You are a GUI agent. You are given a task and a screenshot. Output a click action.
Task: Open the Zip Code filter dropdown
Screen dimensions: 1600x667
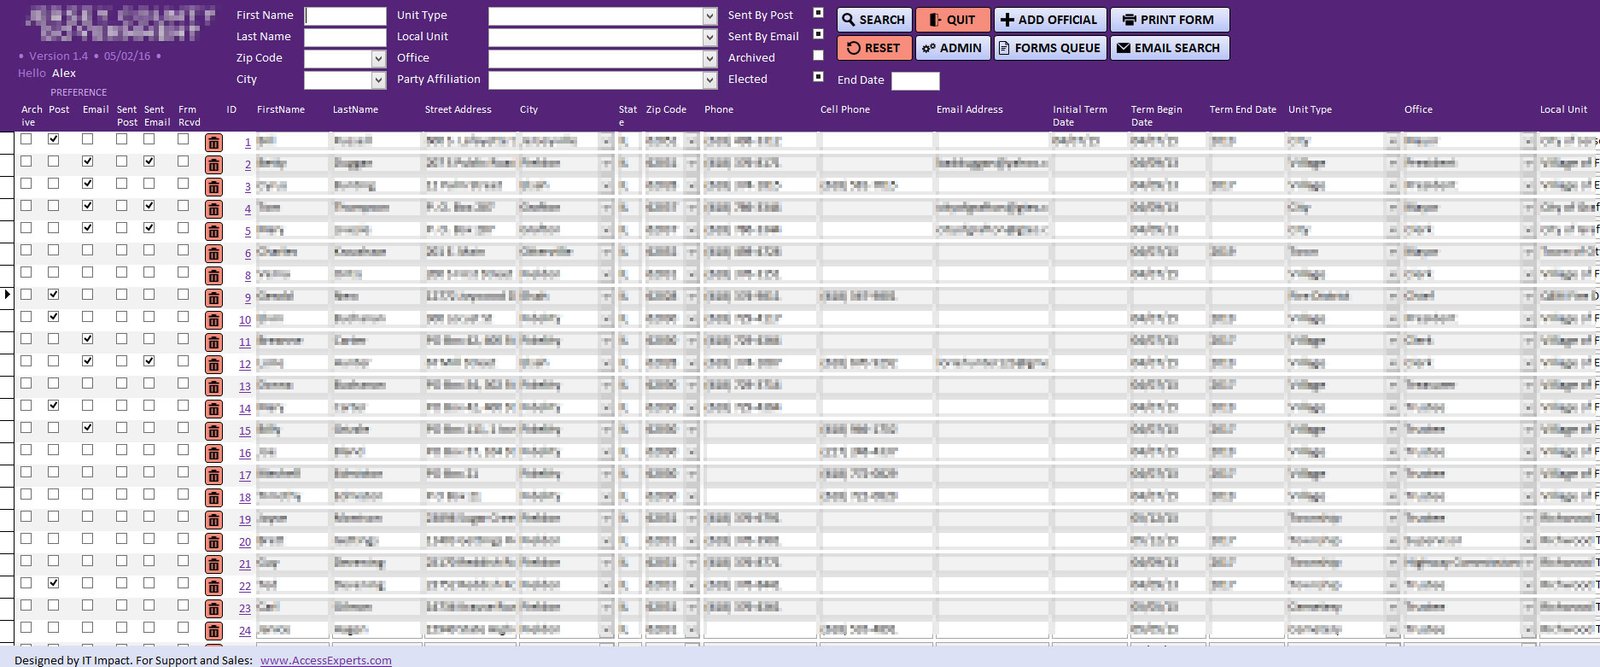point(379,59)
